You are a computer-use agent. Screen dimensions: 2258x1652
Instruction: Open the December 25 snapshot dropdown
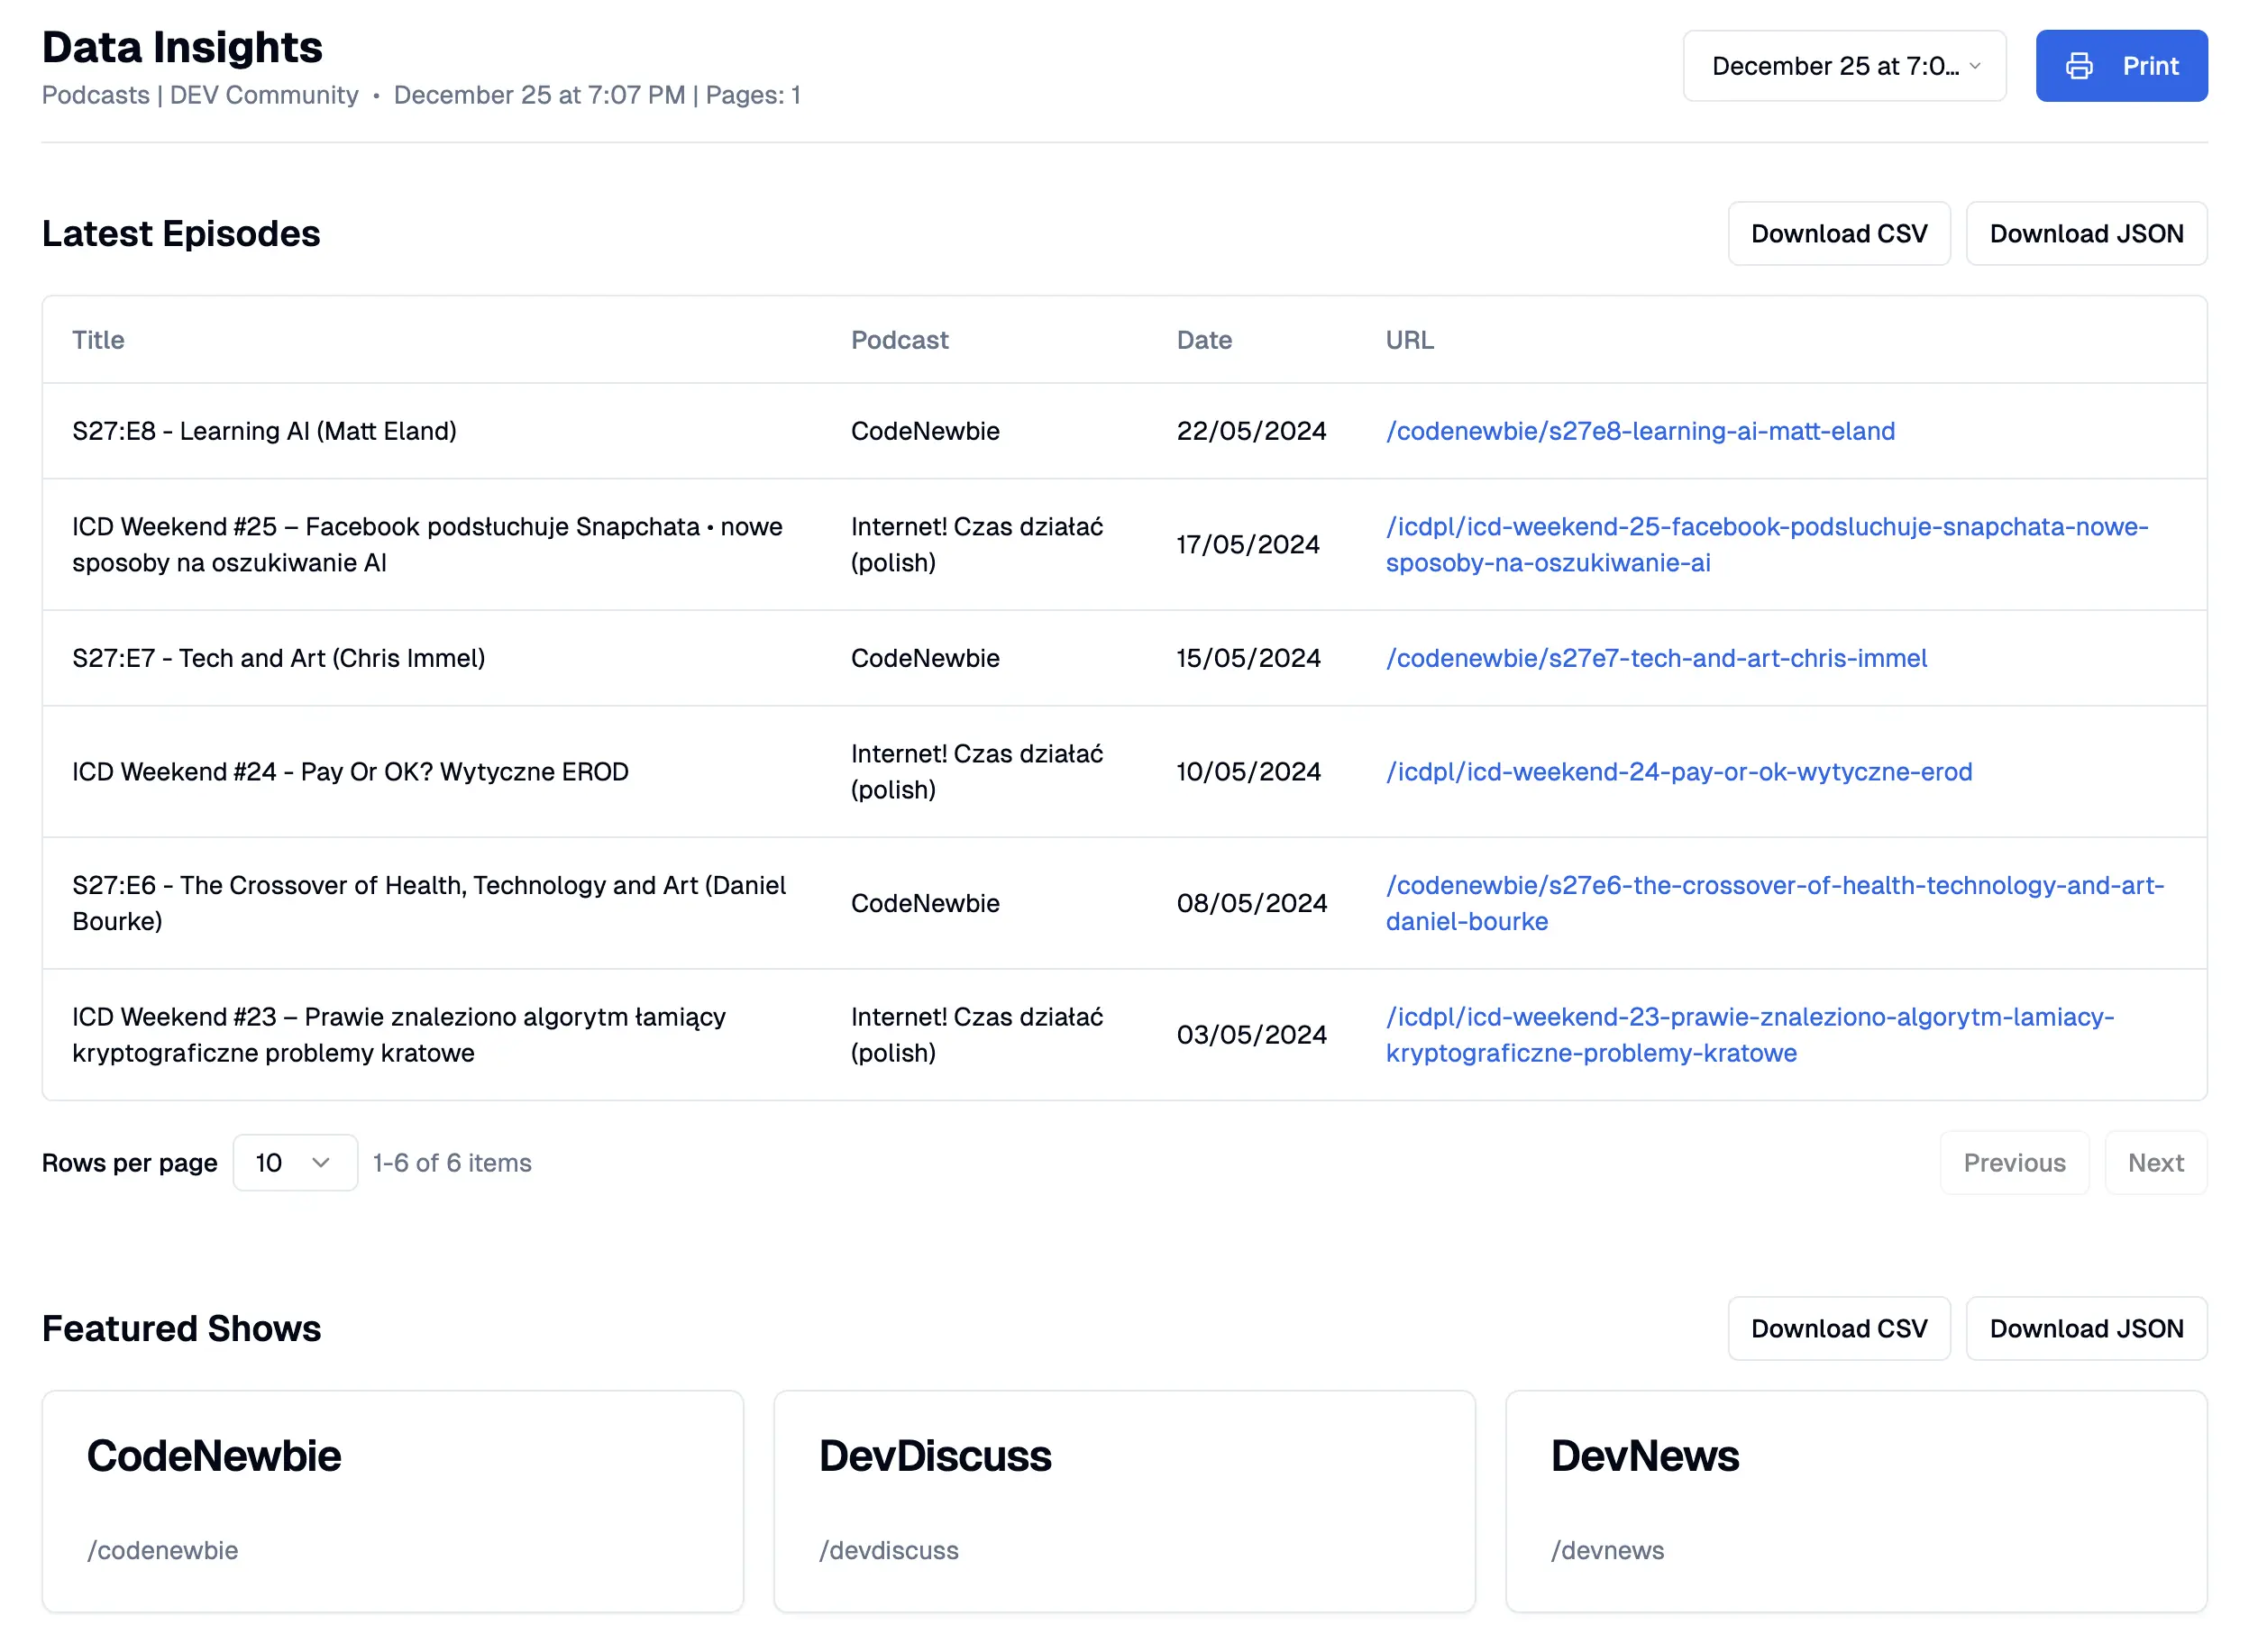(1843, 66)
